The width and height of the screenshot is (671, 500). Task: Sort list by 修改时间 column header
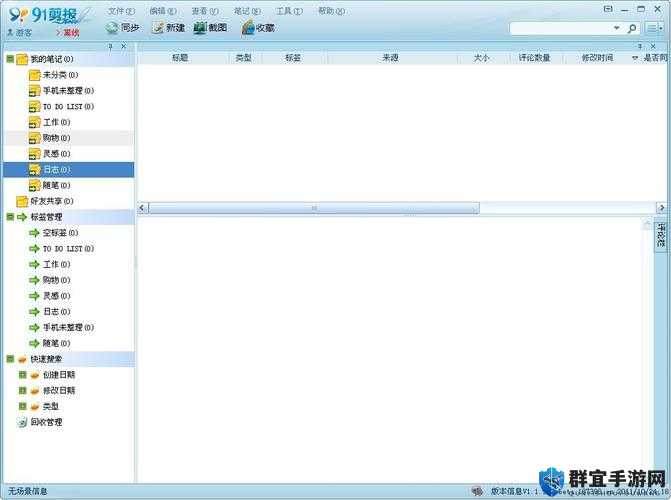(x=597, y=58)
